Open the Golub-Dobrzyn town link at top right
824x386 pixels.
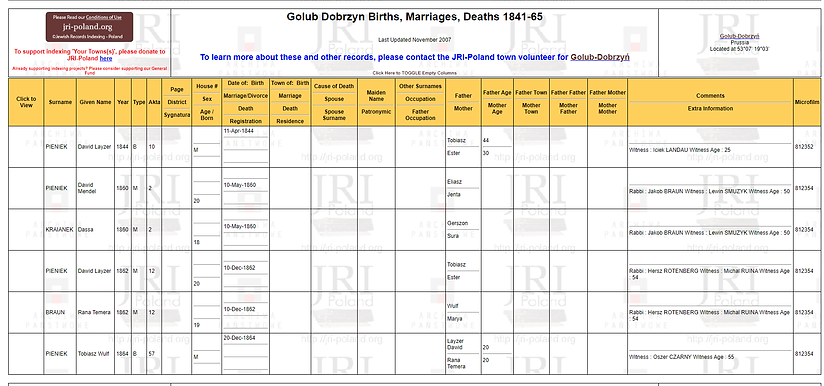tap(739, 36)
